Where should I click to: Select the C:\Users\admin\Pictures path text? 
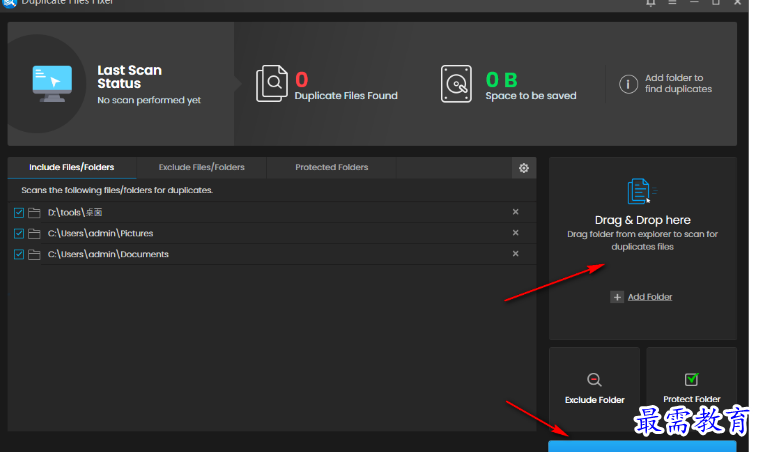tap(101, 233)
